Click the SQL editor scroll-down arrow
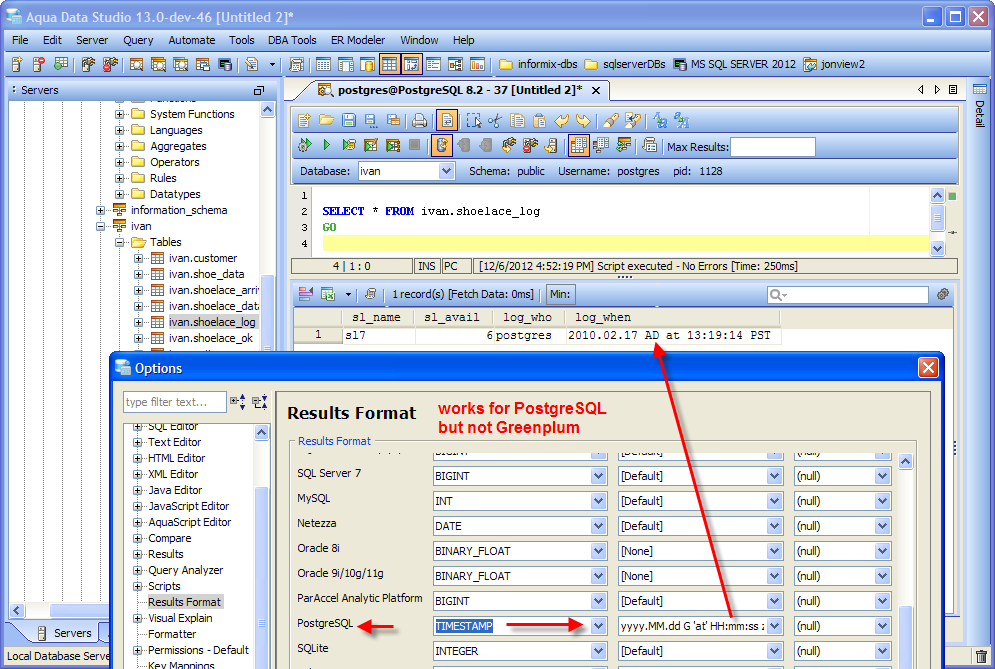The height and width of the screenshot is (669, 995). coord(937,248)
